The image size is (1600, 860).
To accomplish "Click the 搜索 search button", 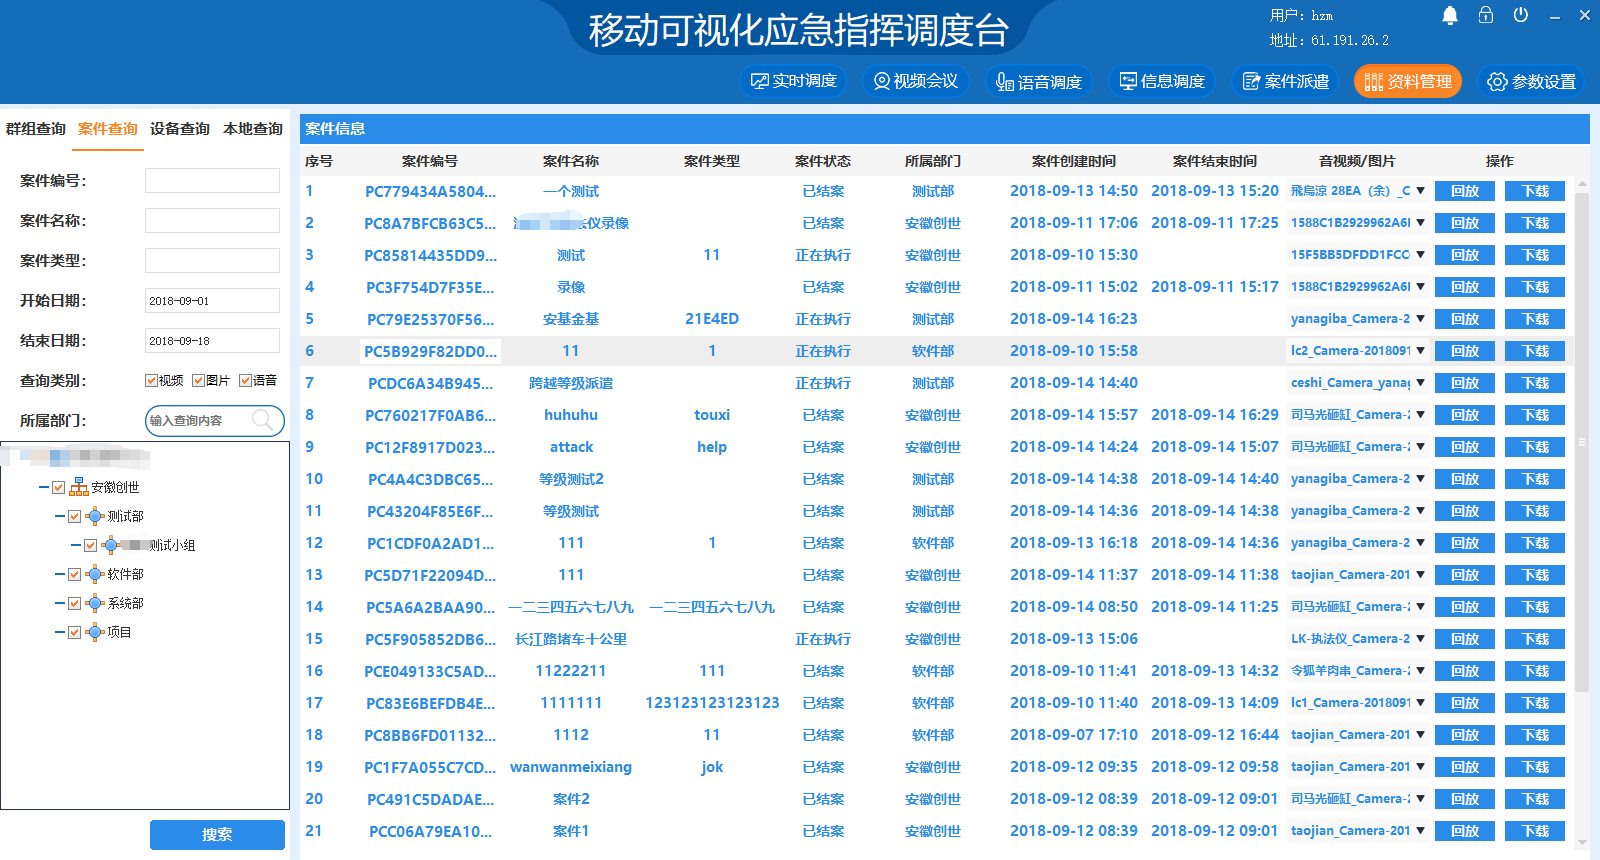I will click(x=217, y=834).
